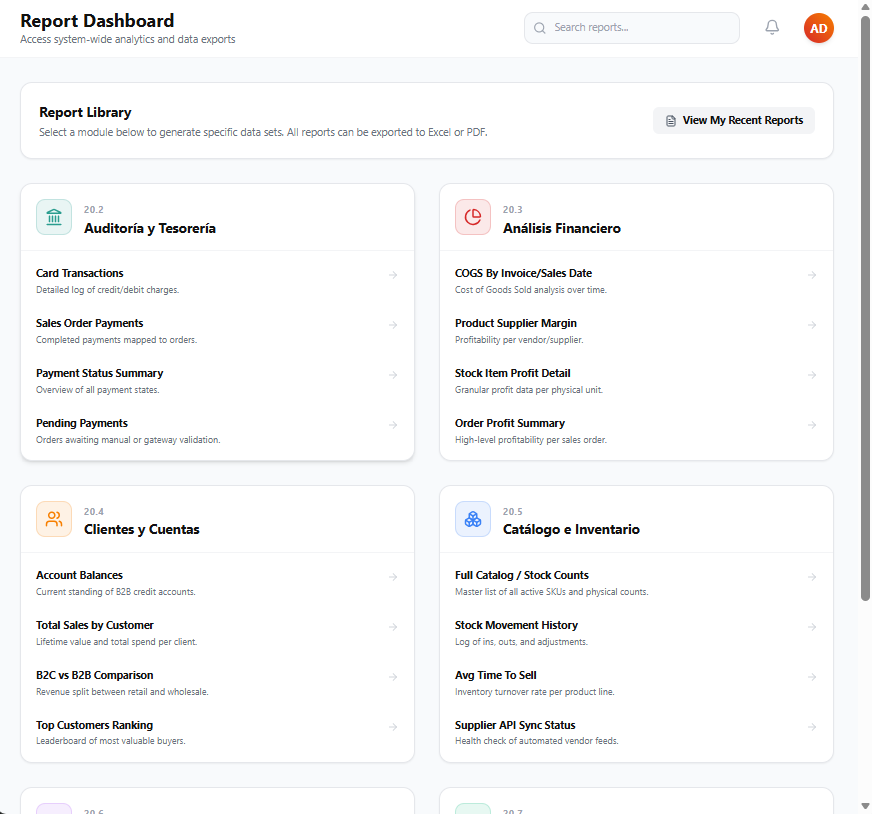Click the arrow beside Supplier API Sync Status
The height and width of the screenshot is (814, 872).
click(812, 727)
